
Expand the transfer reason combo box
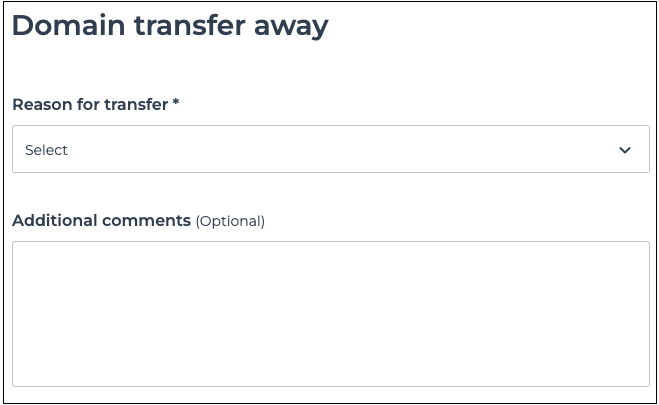point(330,150)
